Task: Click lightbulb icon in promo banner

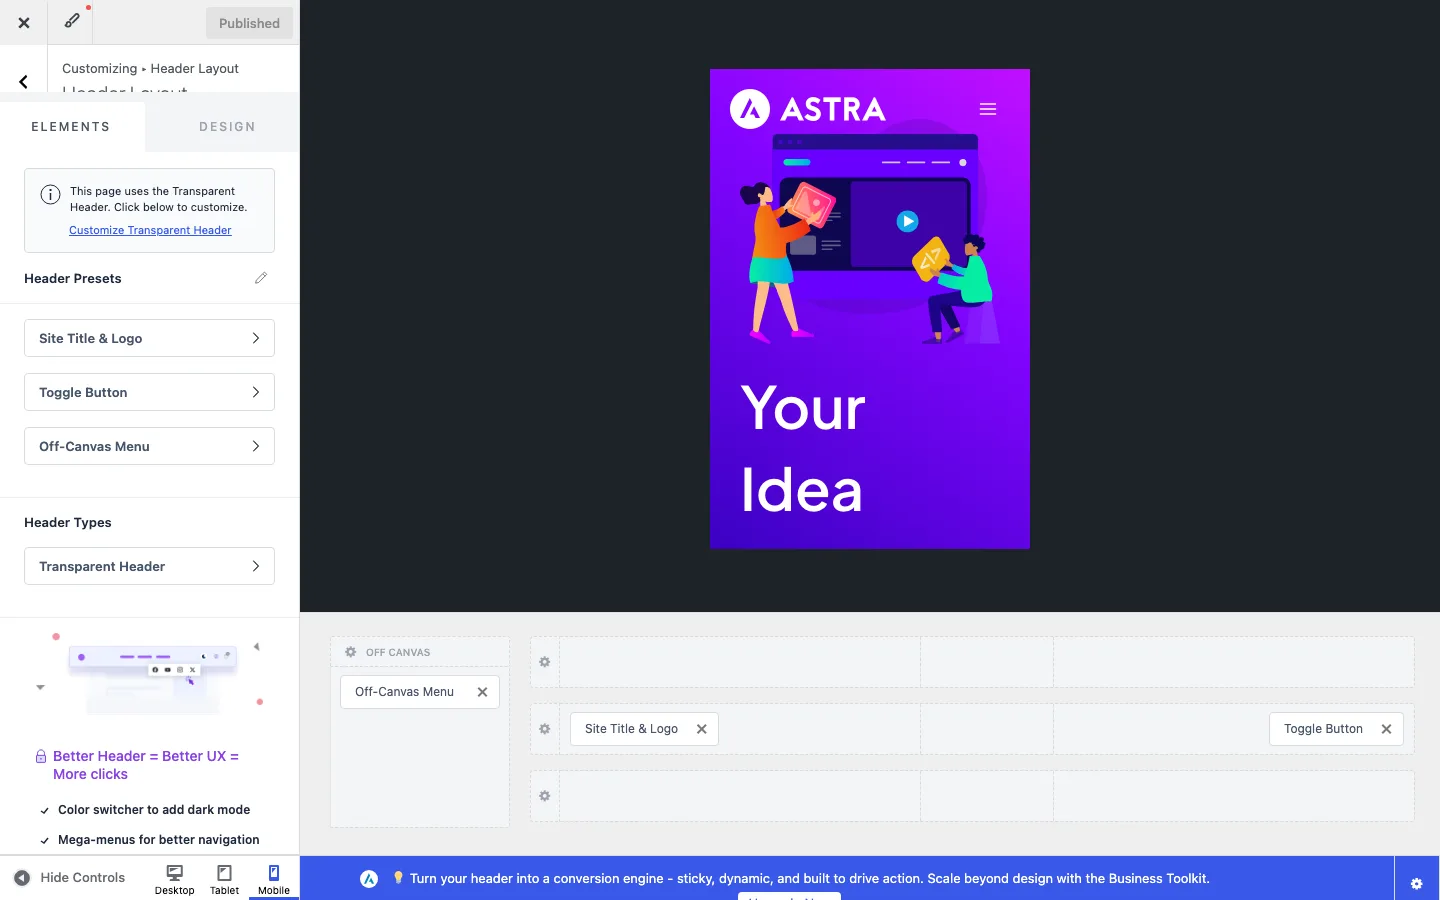Action: (x=398, y=878)
